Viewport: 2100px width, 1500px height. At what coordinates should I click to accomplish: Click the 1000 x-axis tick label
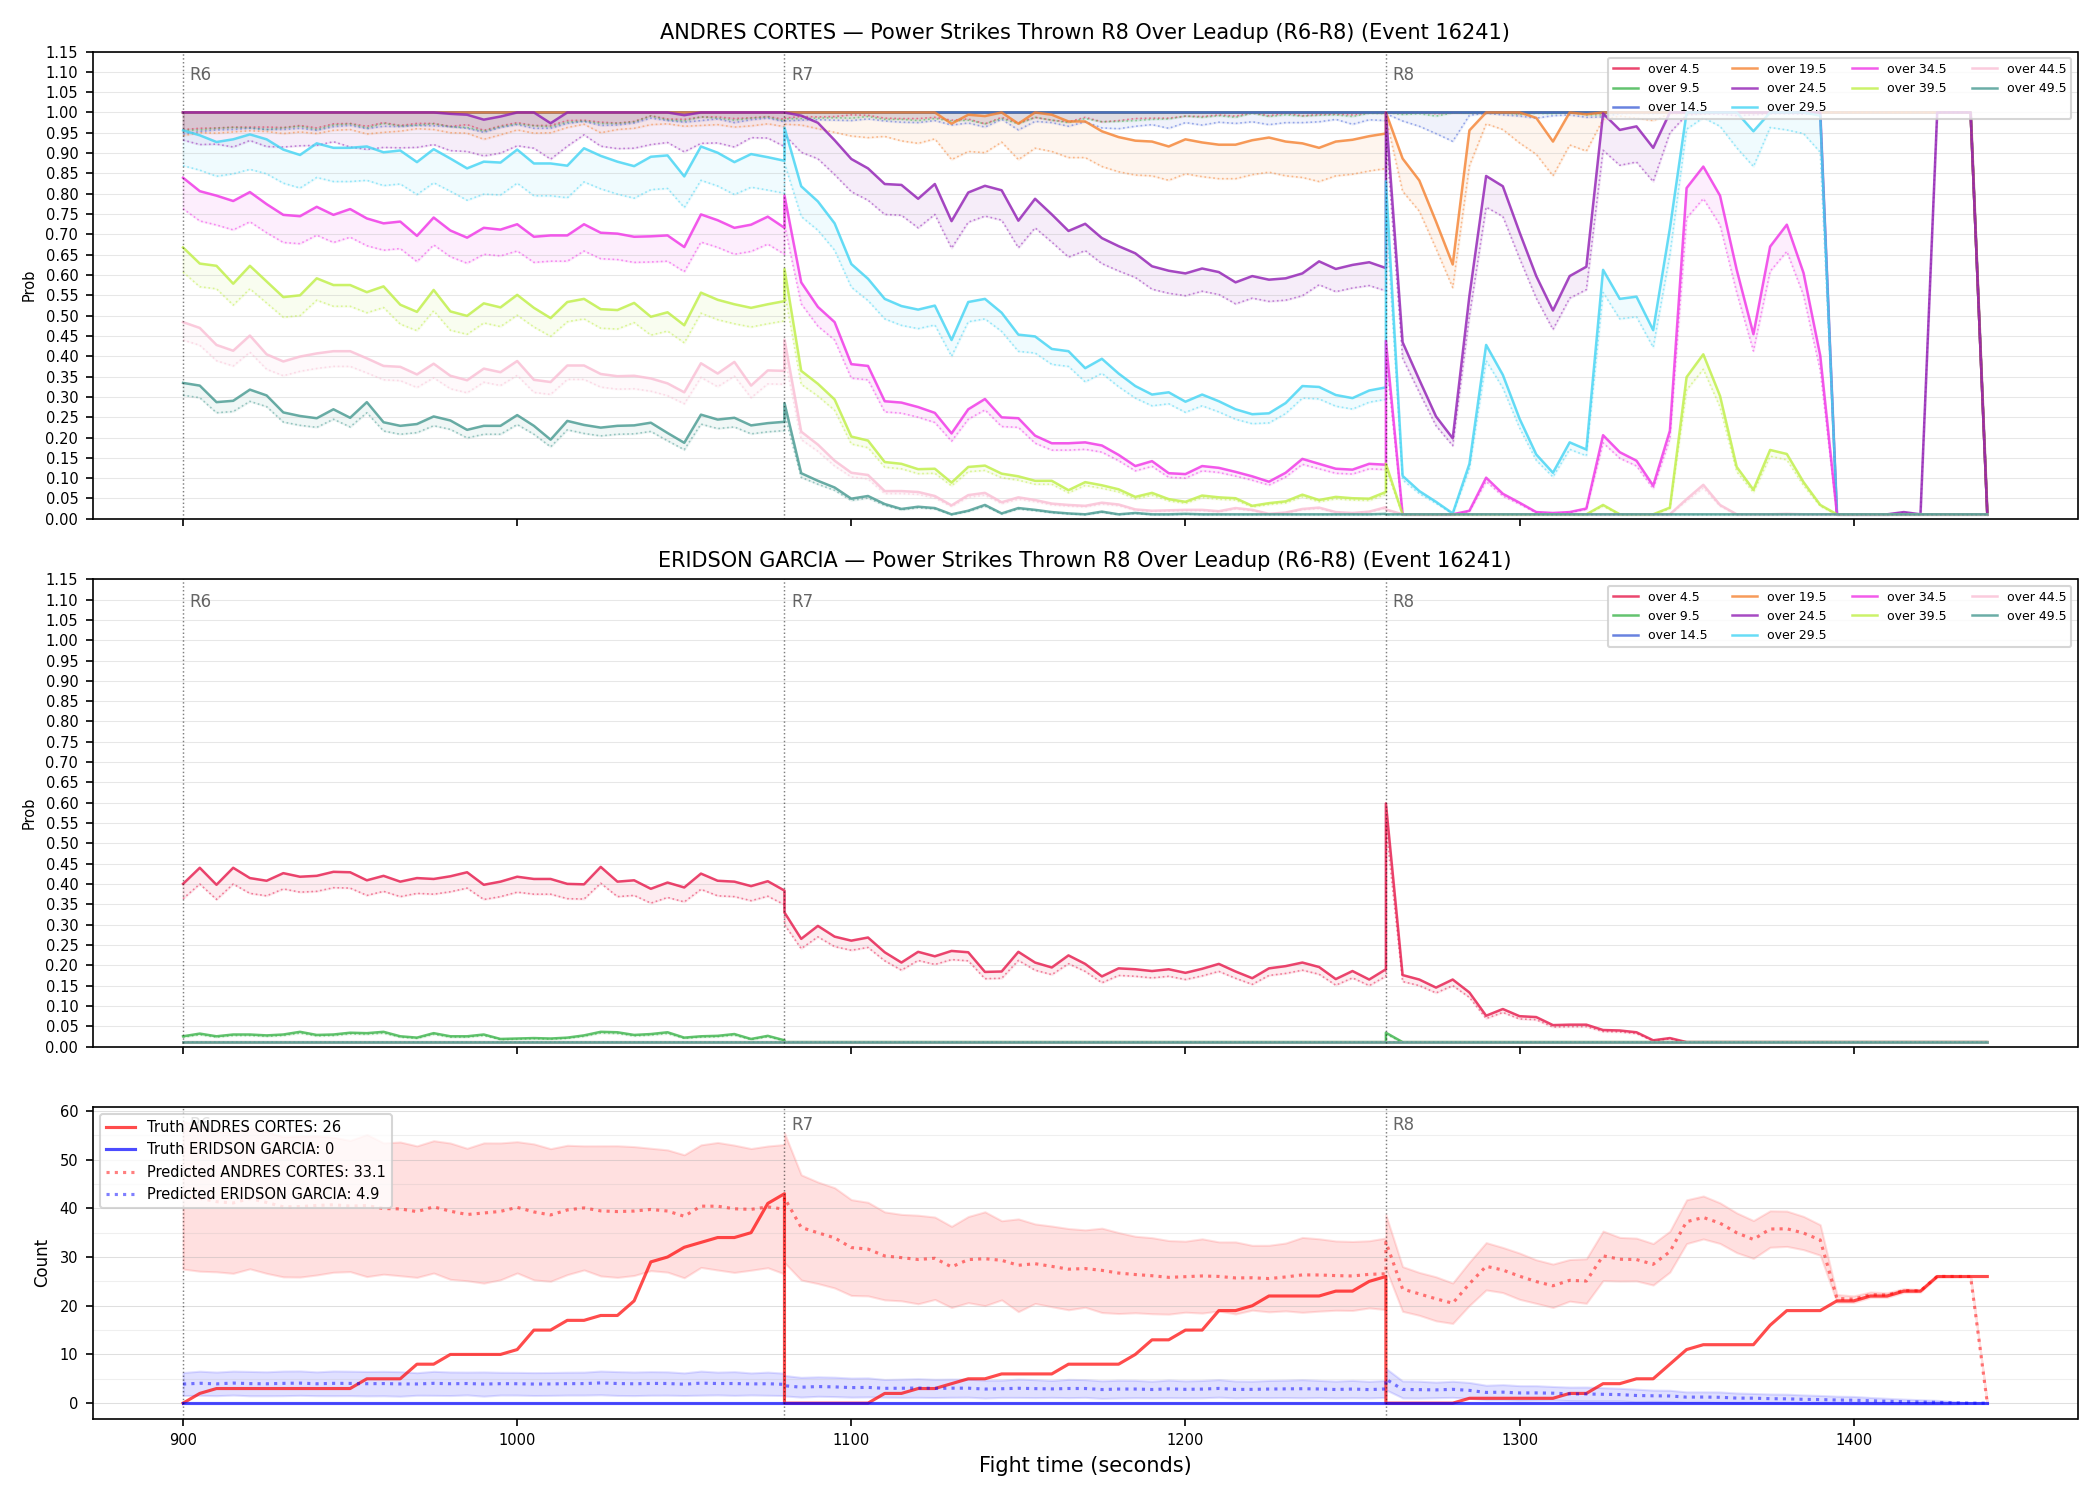[x=516, y=1439]
